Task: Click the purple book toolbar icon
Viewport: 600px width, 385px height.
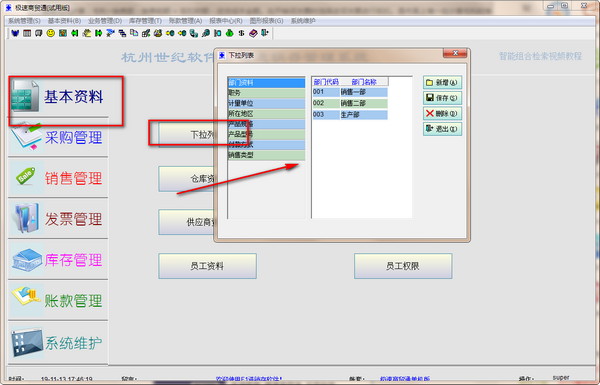Action: [x=253, y=33]
